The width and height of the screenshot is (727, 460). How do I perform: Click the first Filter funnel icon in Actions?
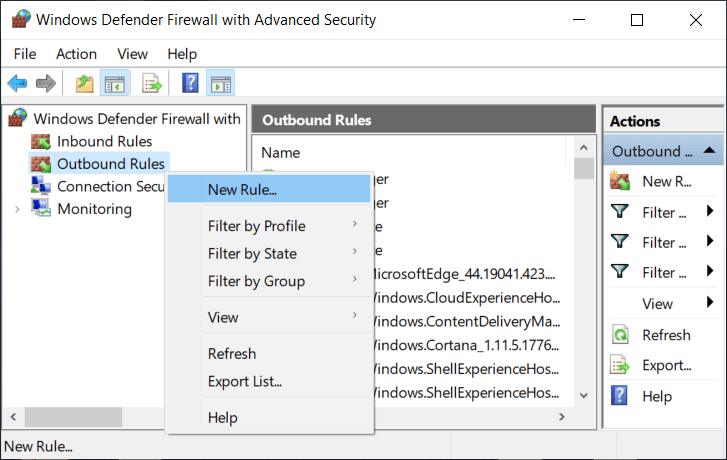click(x=620, y=212)
